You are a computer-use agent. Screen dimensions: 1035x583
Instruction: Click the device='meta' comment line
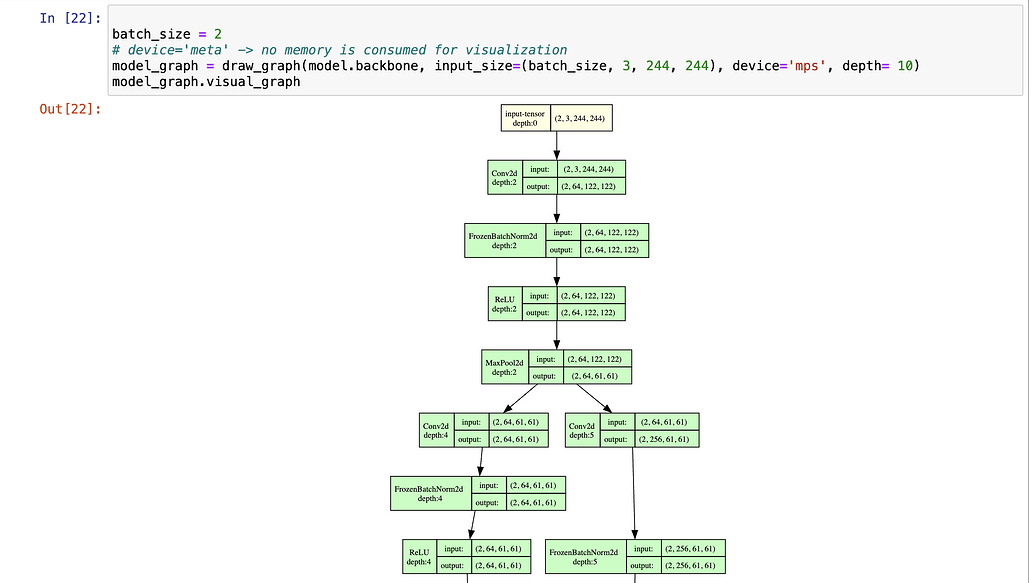(x=339, y=50)
